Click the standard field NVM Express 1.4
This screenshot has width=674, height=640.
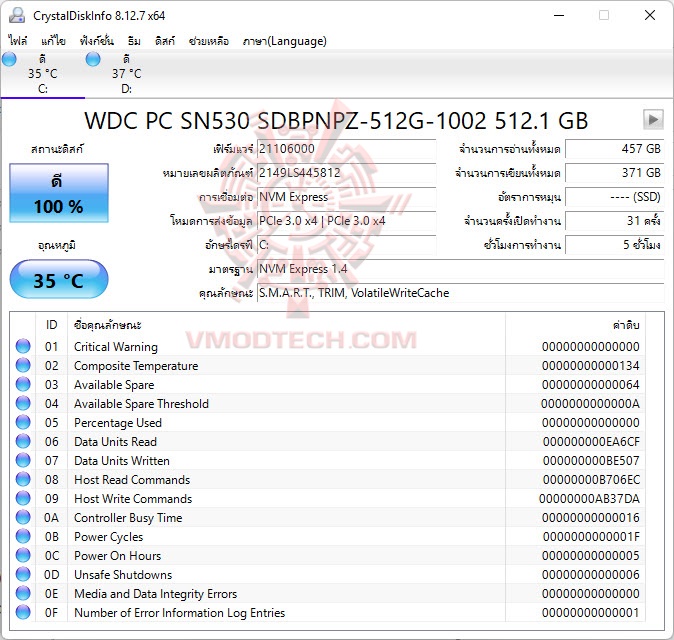pos(460,269)
